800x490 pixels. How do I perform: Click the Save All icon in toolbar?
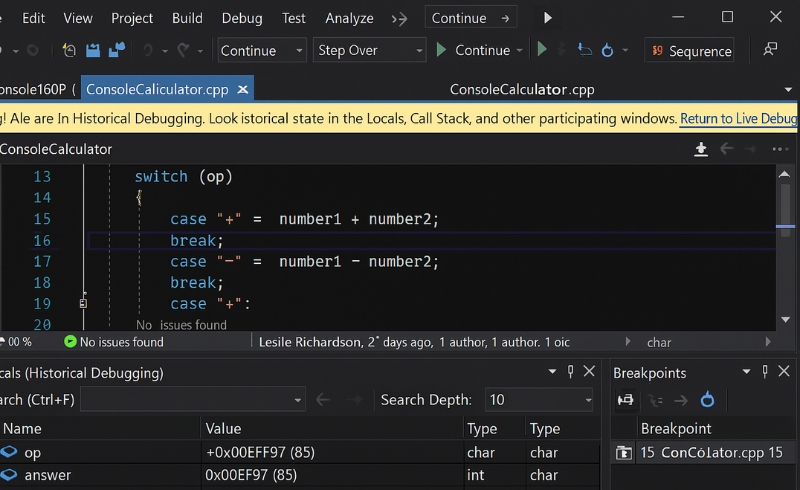pyautogui.click(x=117, y=50)
